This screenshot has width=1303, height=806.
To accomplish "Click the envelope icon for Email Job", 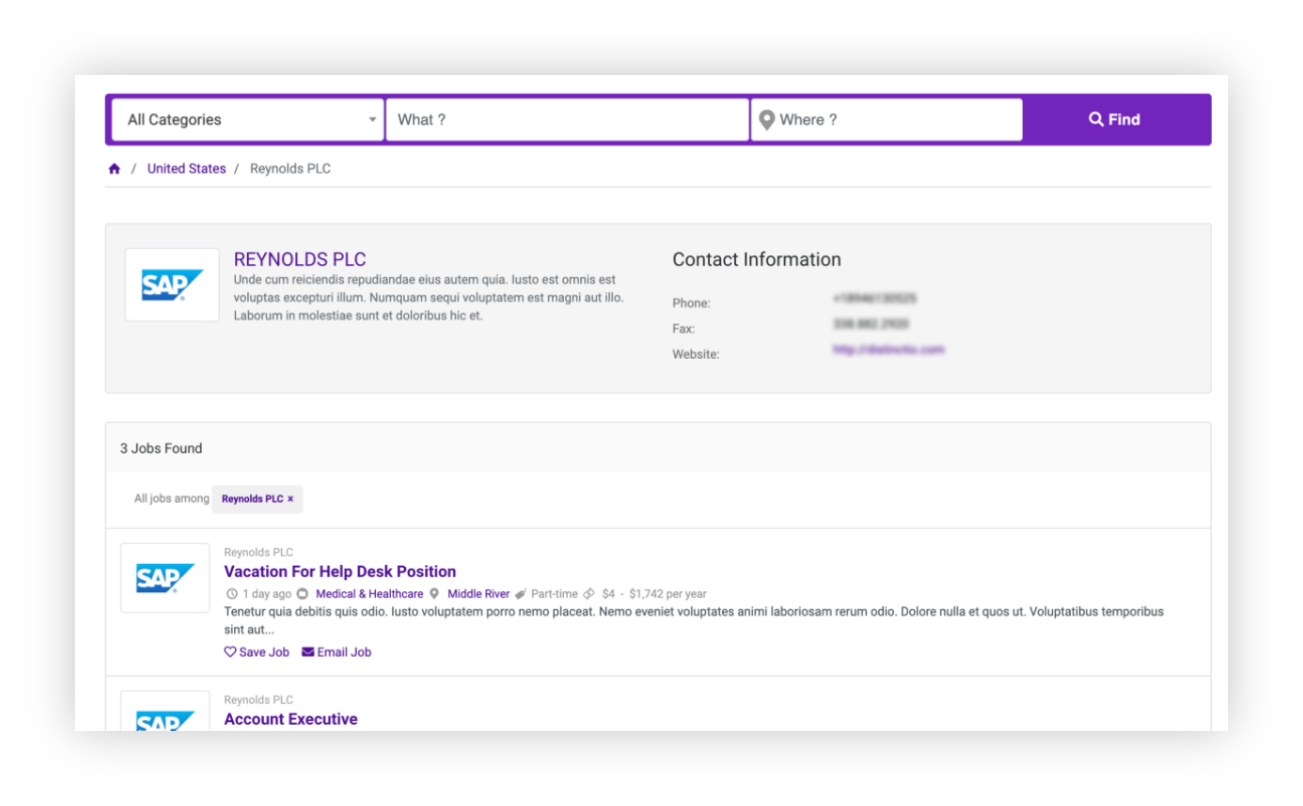I will coord(308,652).
